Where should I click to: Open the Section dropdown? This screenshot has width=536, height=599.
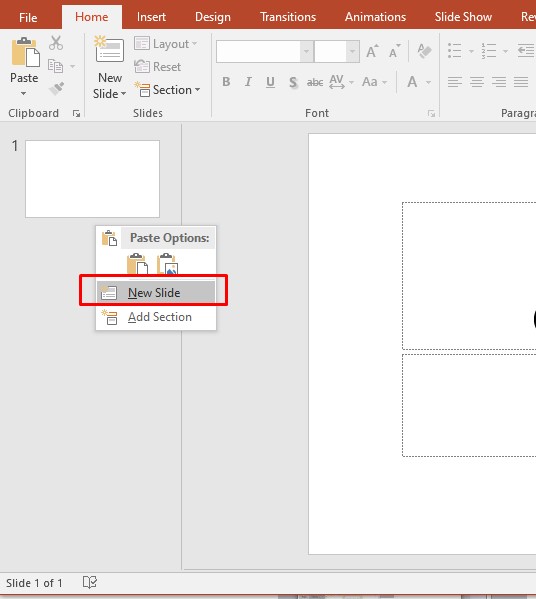[x=167, y=90]
